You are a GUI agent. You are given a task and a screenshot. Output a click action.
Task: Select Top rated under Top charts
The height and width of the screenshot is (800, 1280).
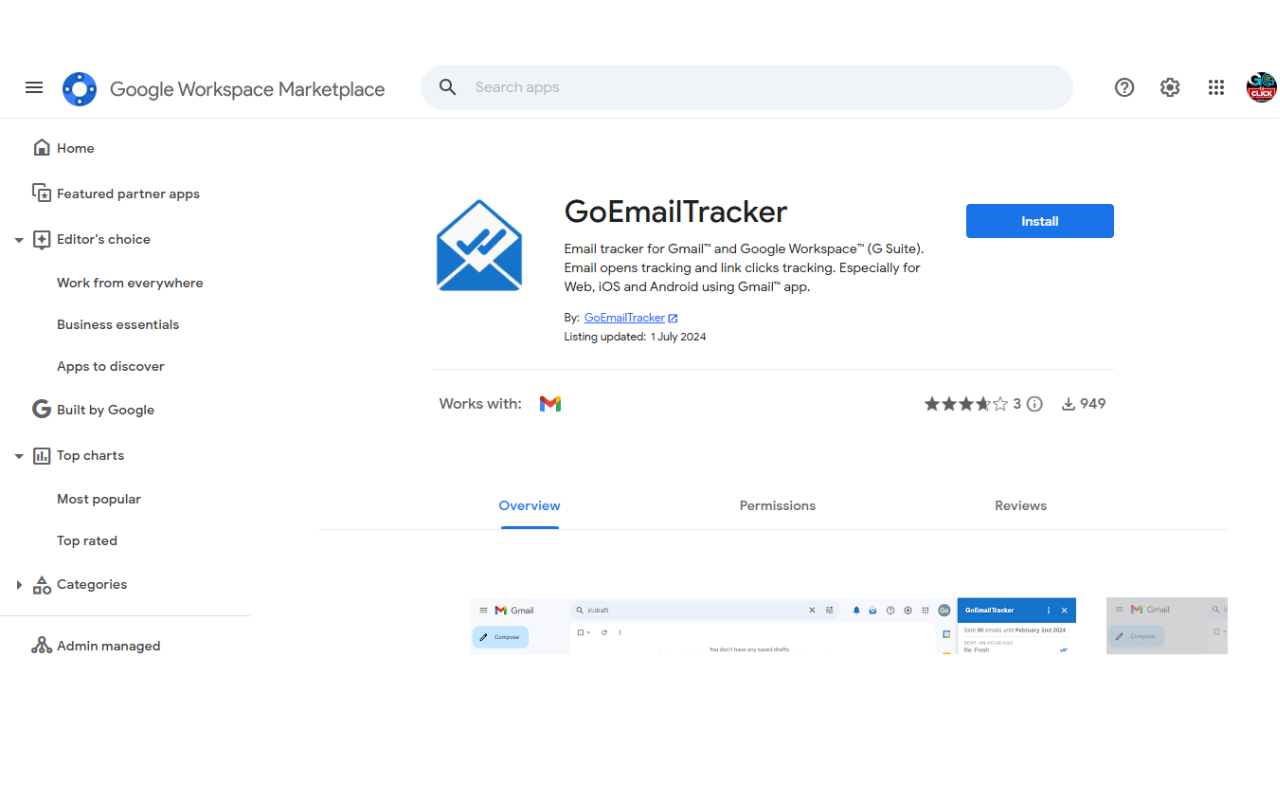click(x=87, y=540)
